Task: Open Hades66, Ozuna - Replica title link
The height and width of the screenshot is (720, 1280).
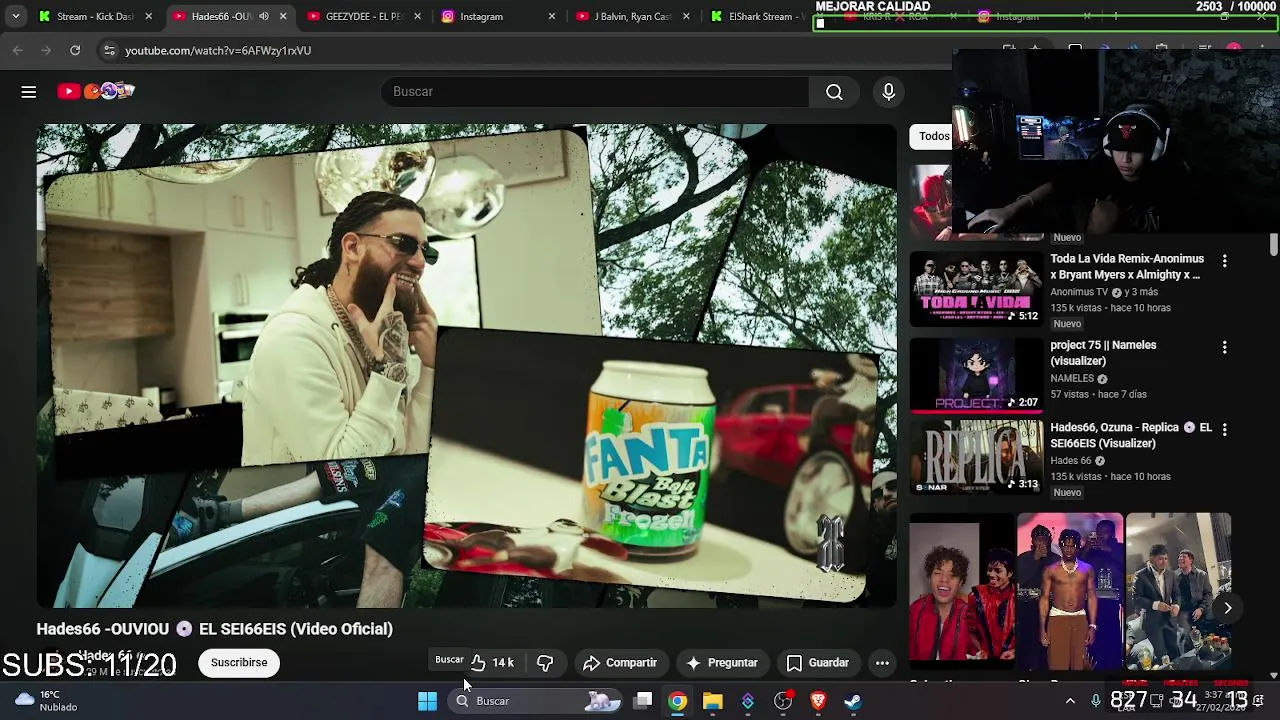Action: pyautogui.click(x=1131, y=435)
